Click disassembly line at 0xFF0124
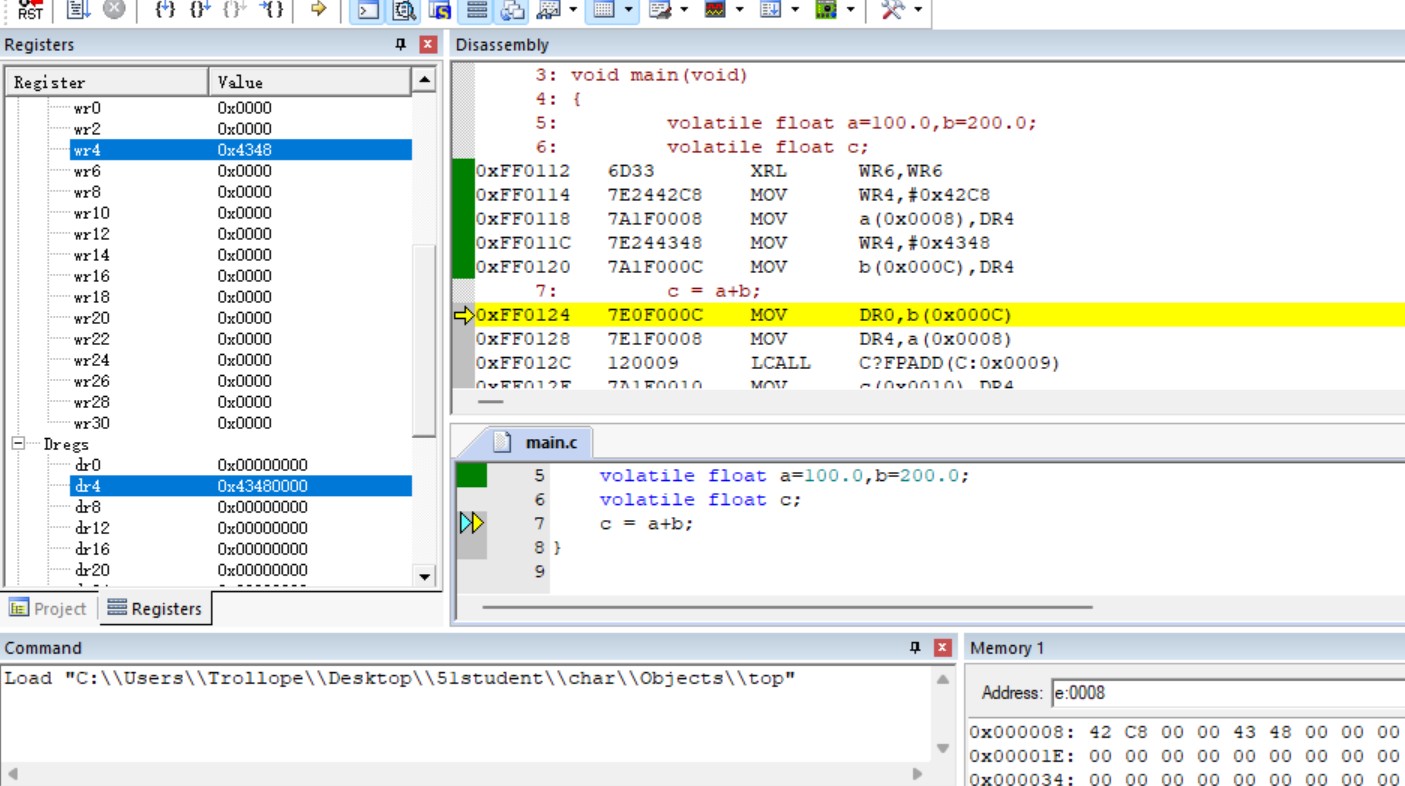Screen dimensions: 1405x786 [939, 315]
